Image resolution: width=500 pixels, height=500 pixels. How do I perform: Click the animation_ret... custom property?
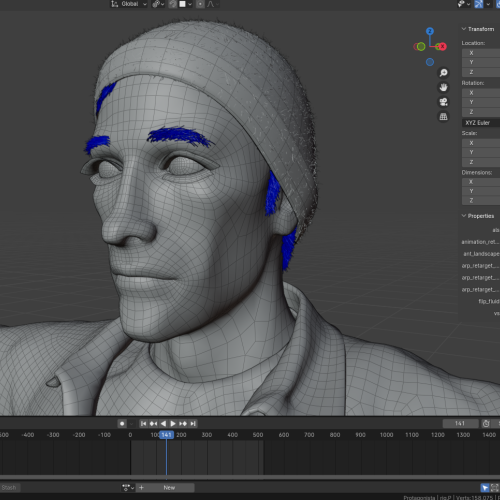point(480,242)
